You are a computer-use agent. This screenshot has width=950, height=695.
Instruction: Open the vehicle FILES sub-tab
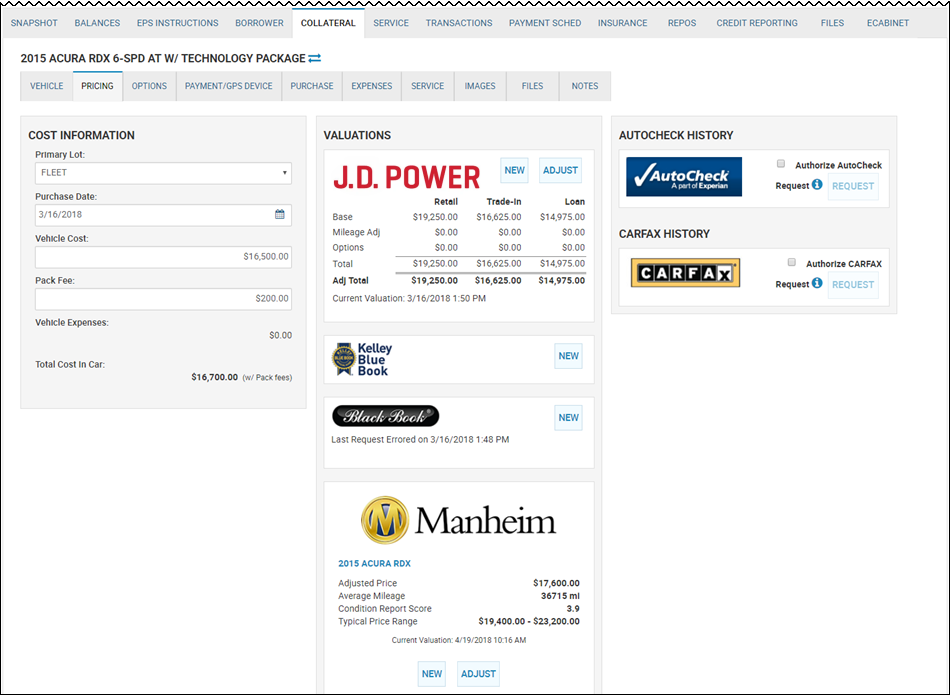532,86
